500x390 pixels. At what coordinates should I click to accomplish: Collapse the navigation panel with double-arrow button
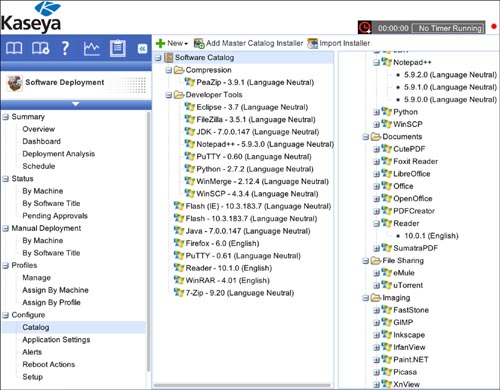142,49
